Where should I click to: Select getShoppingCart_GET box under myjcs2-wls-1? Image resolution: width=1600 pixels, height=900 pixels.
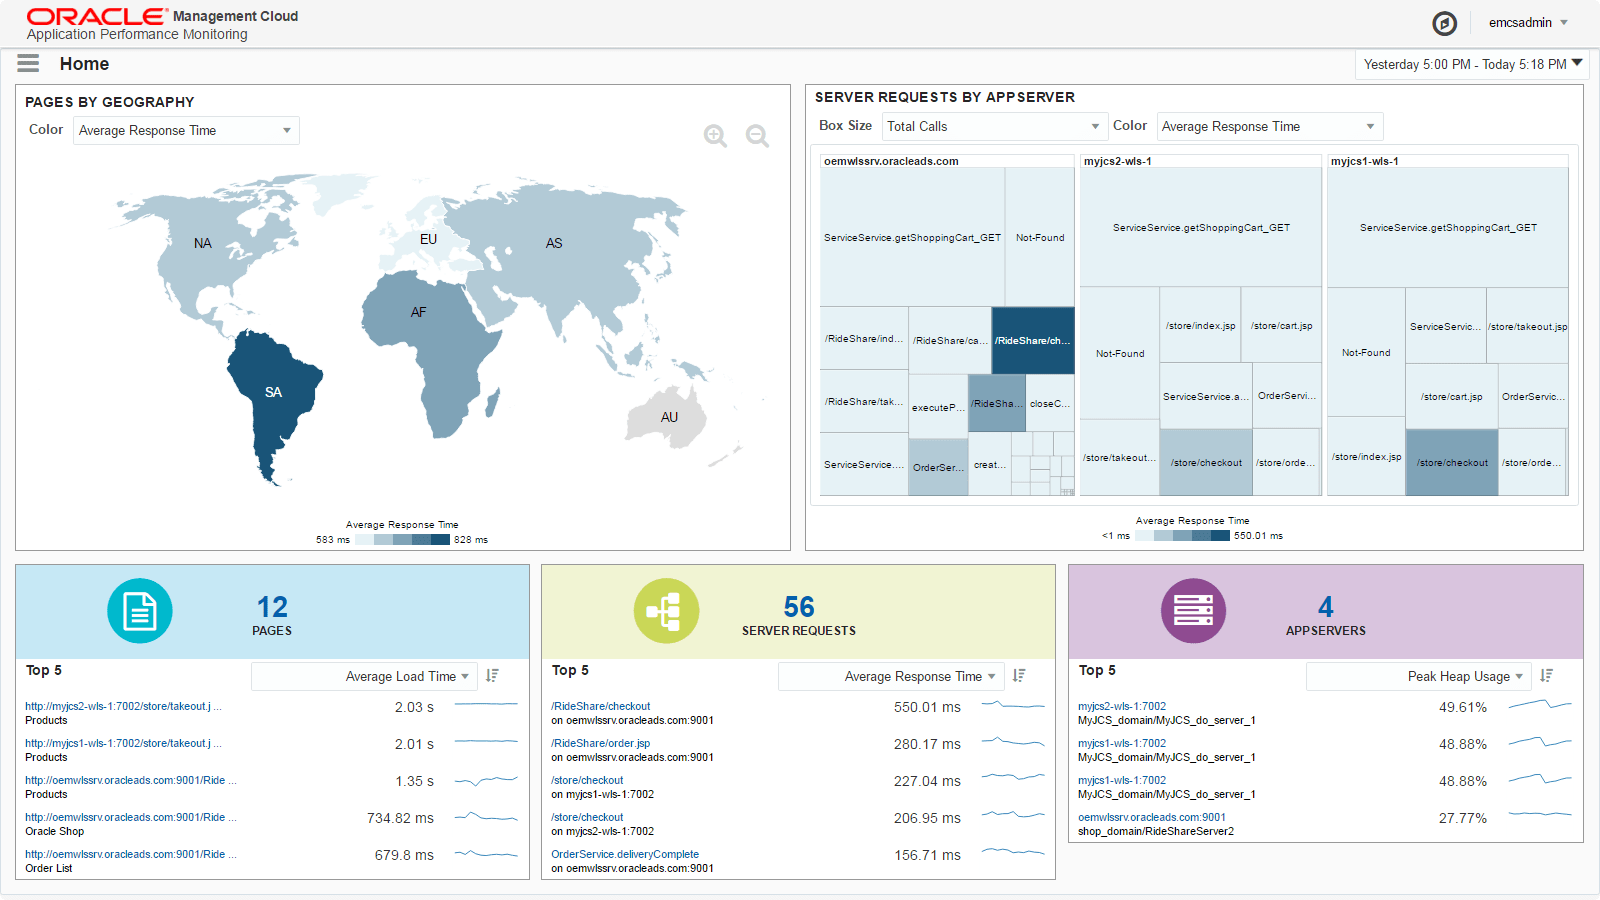click(x=1201, y=228)
